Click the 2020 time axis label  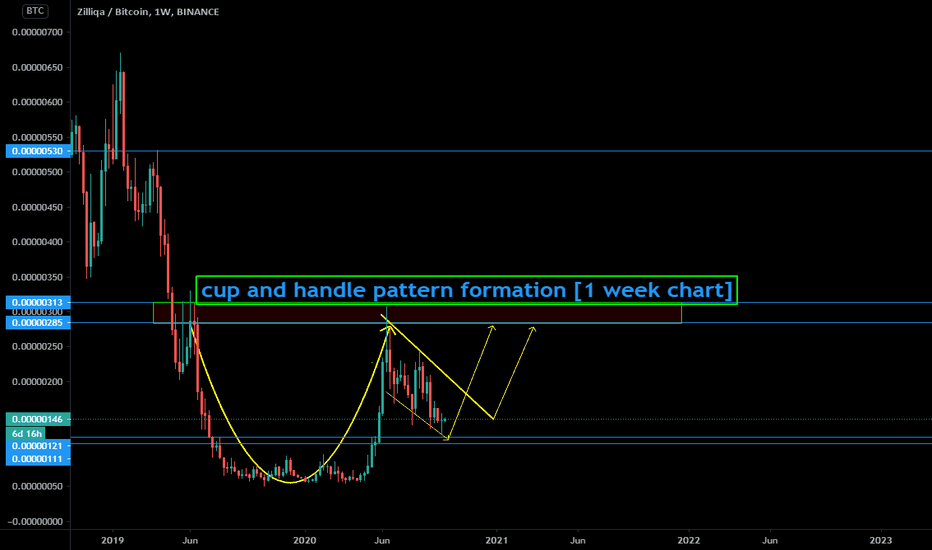point(305,540)
